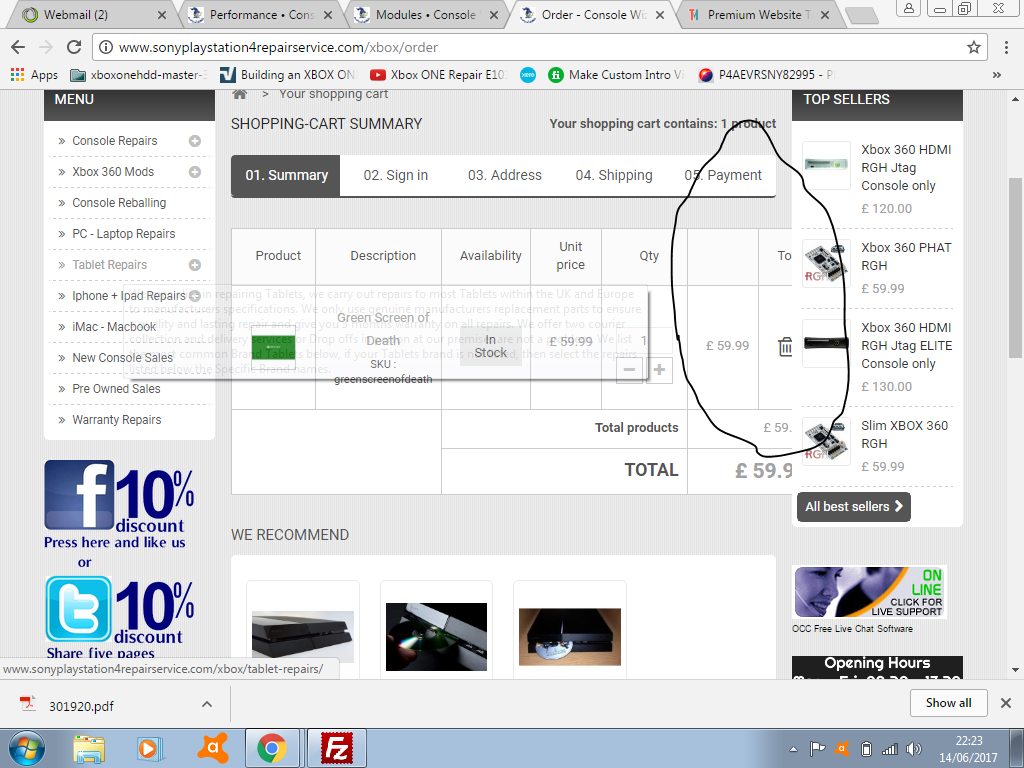Click the address bar URL
This screenshot has width=1024, height=768.
tap(278, 47)
